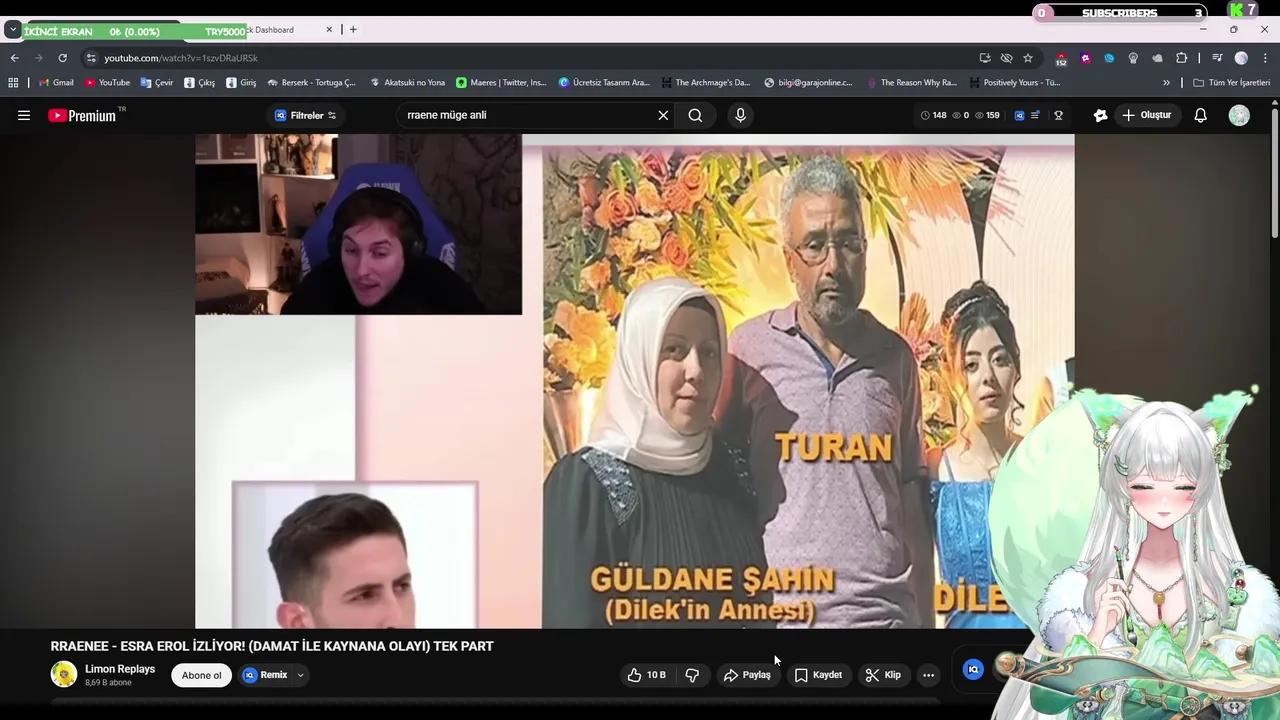Open the YouTube account avatar menu
Screen dimensions: 1280x720
click(1239, 115)
